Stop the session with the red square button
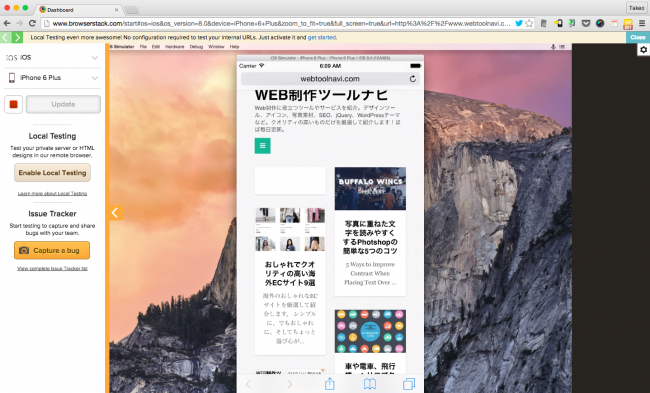650x393 pixels. (x=13, y=104)
